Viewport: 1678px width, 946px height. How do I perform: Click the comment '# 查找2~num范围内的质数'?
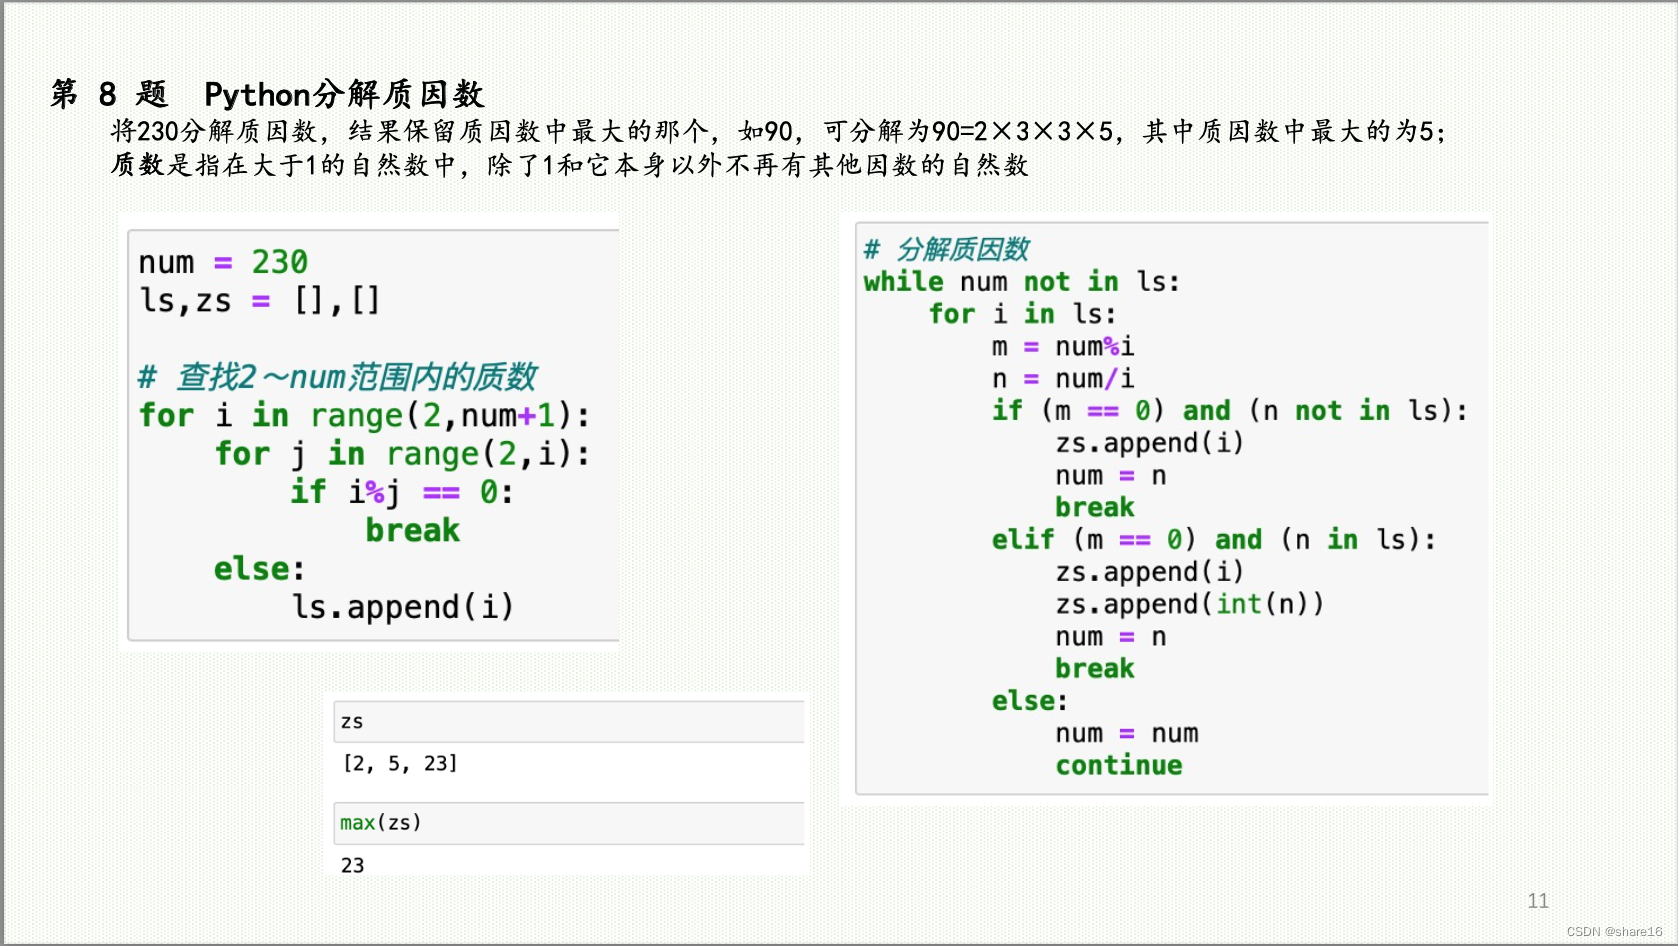tap(337, 377)
